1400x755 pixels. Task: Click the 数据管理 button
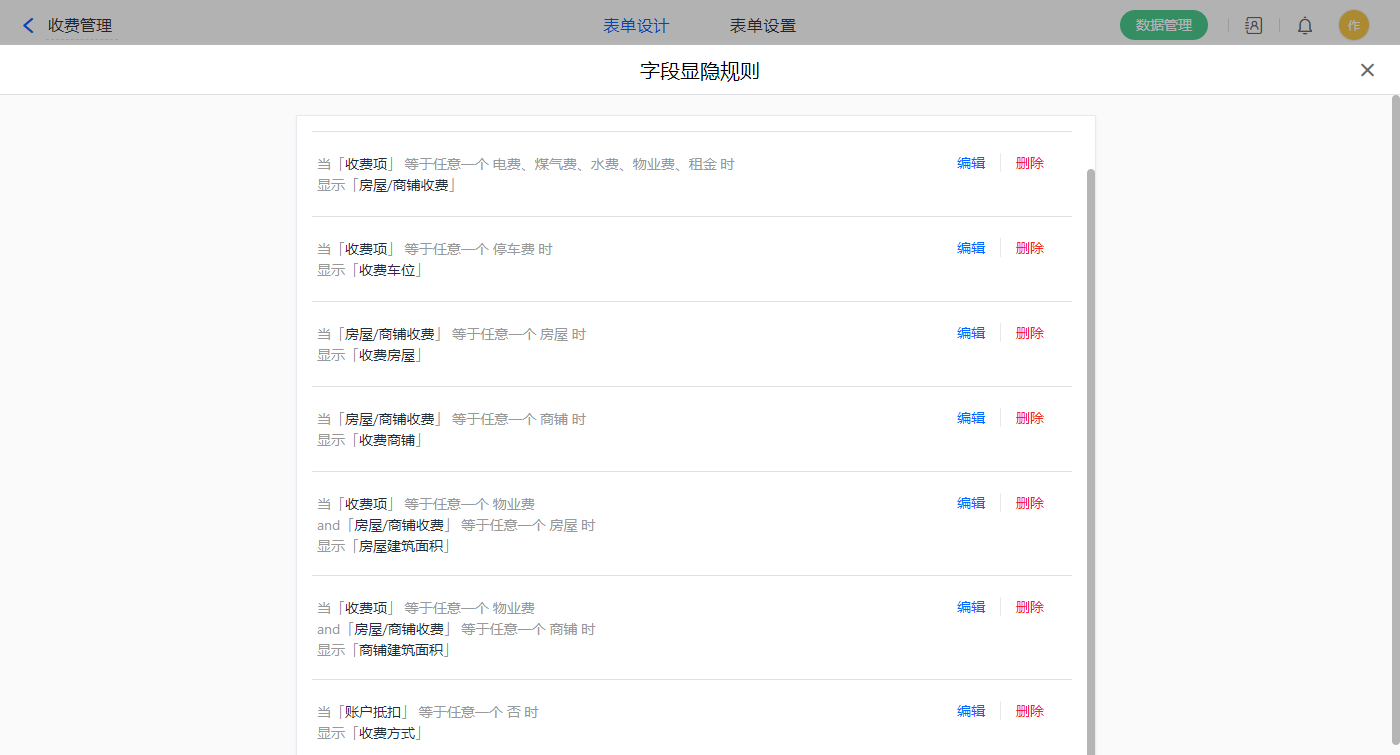coord(1163,26)
